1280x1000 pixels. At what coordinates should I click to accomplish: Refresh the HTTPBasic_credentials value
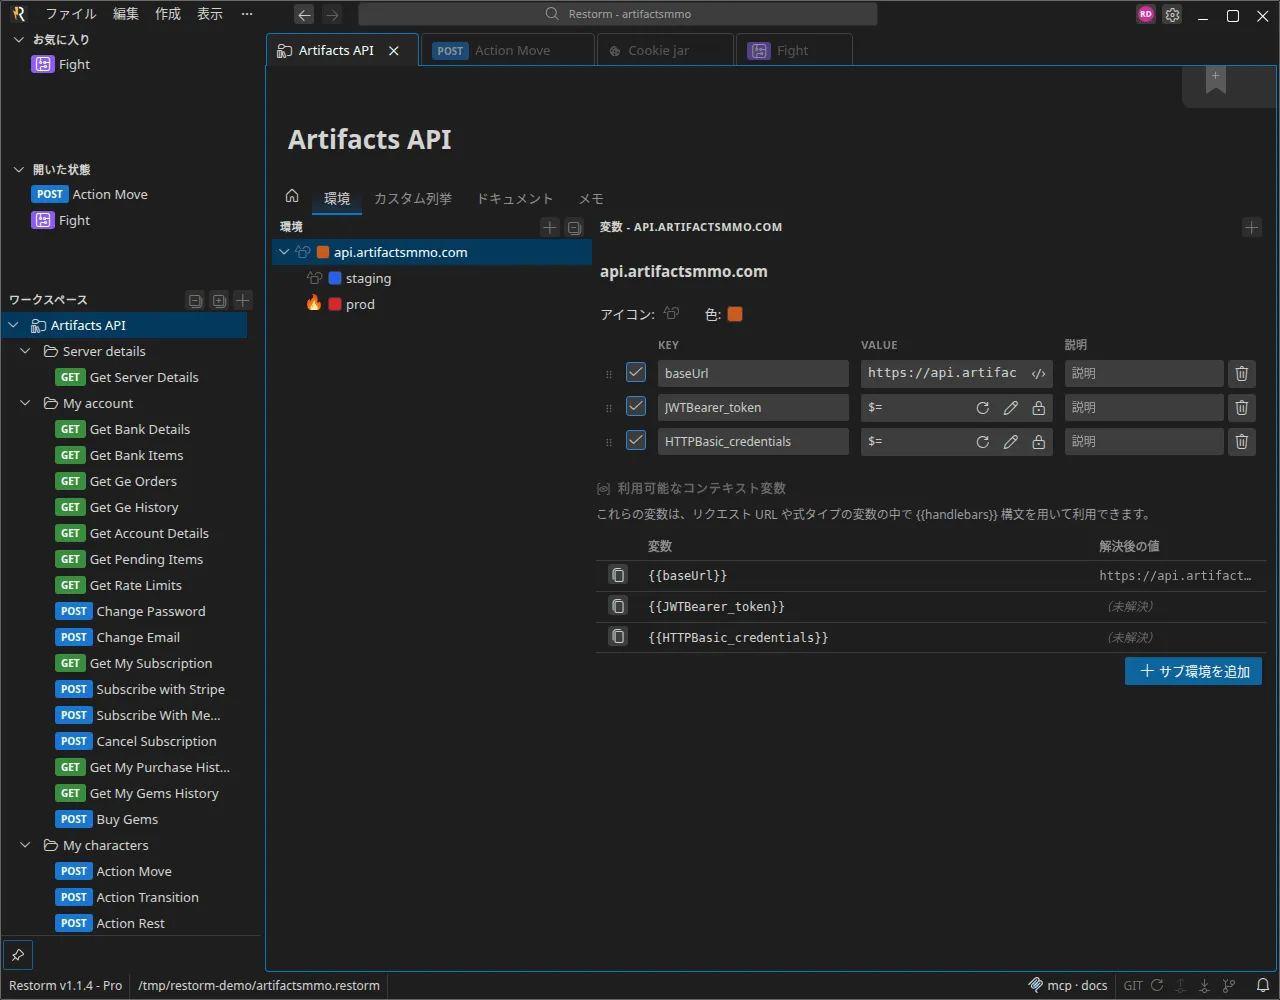point(983,442)
